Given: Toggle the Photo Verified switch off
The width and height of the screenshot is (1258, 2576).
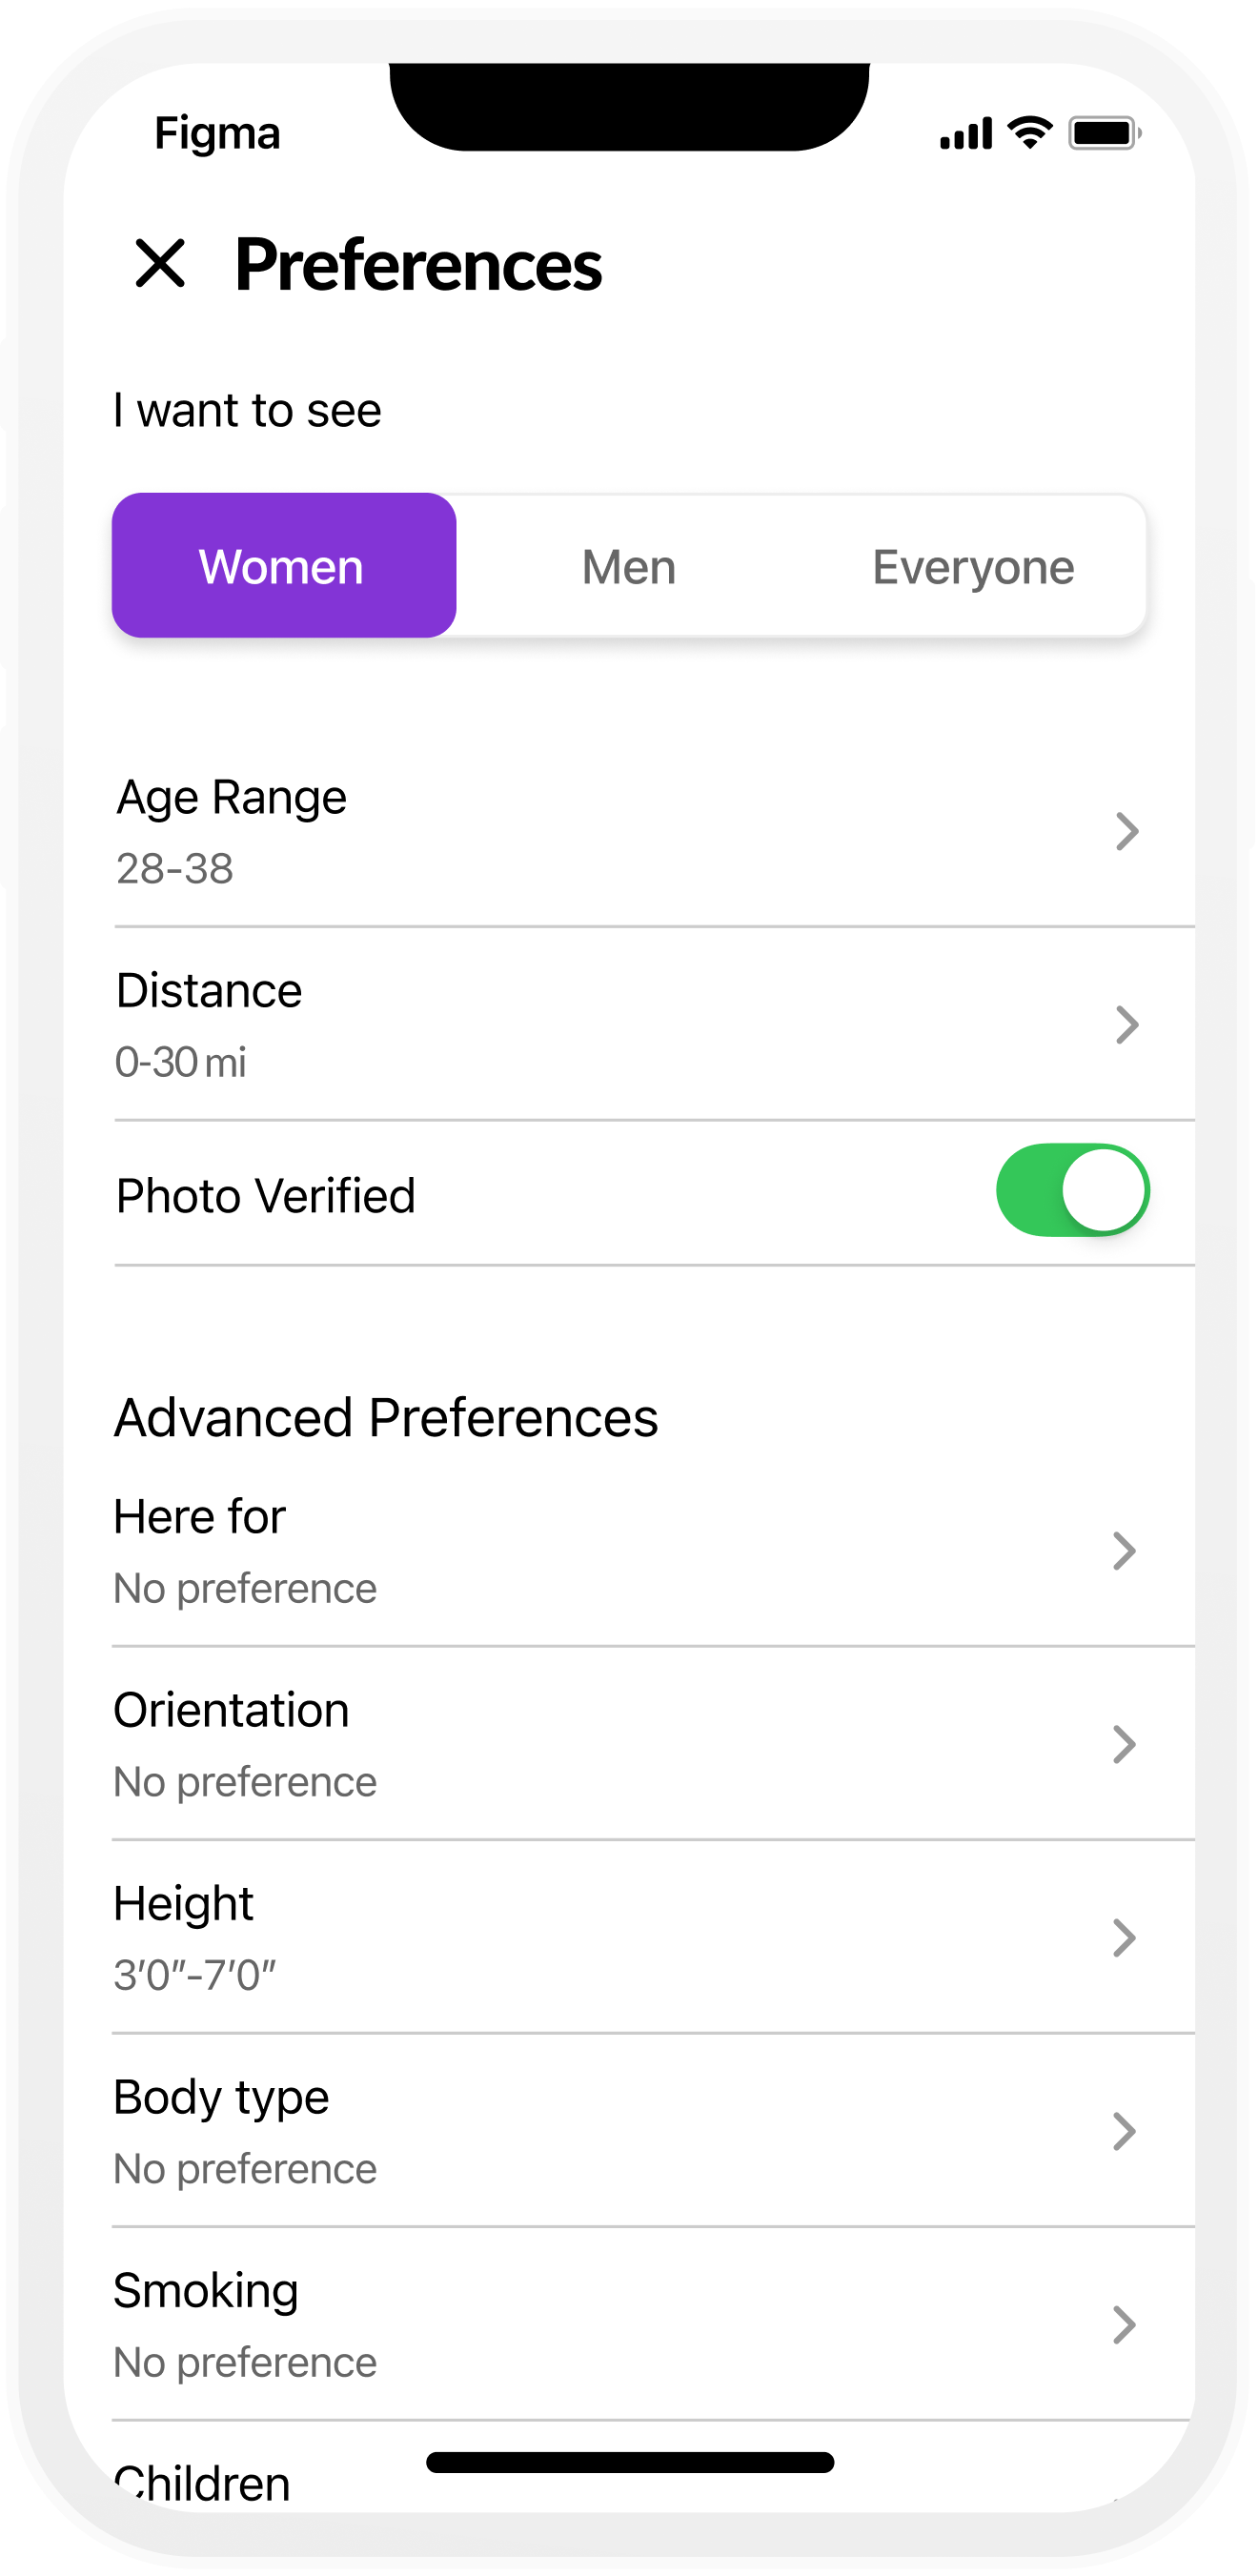Looking at the screenshot, I should [x=1072, y=1190].
